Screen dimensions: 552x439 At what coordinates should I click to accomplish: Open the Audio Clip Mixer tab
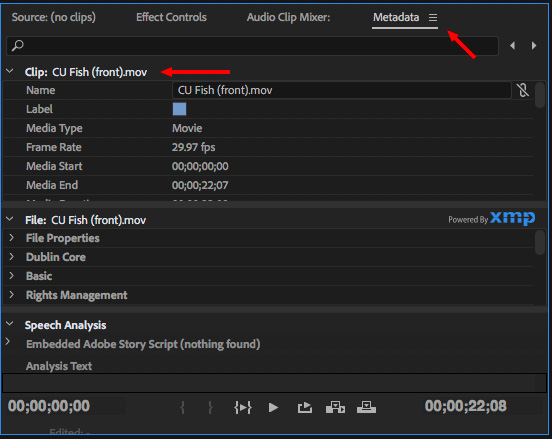[x=288, y=17]
